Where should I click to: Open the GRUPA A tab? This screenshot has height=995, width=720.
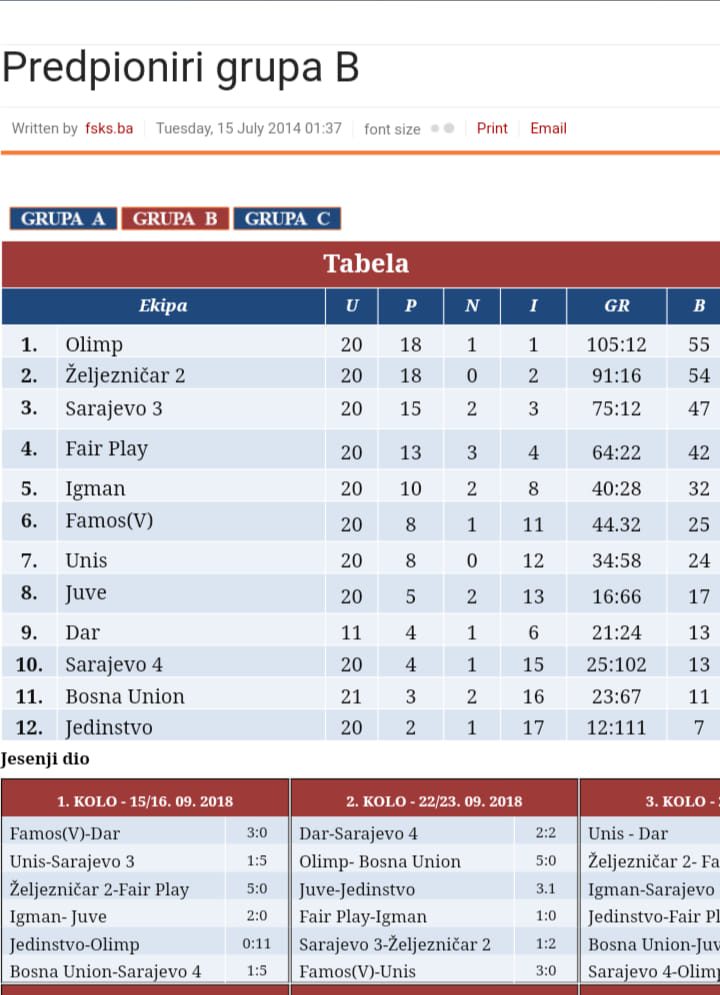coord(63,218)
